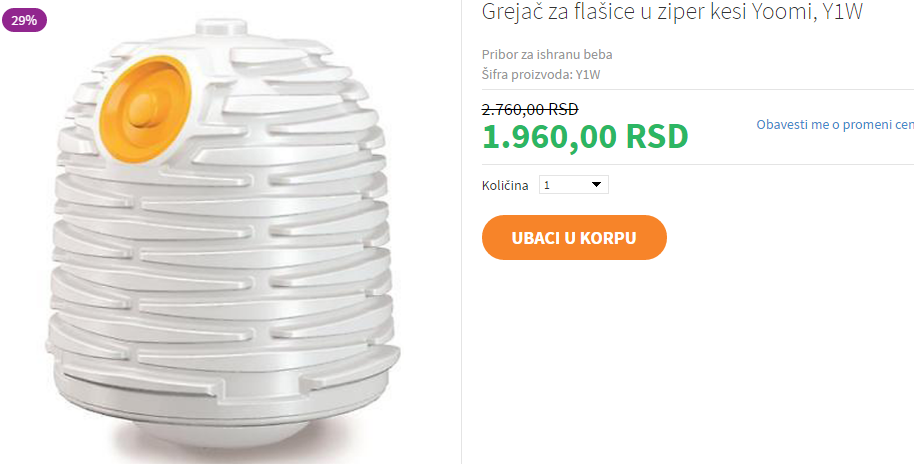
Task: Click the Y1W code in the product title
Action: [842, 10]
